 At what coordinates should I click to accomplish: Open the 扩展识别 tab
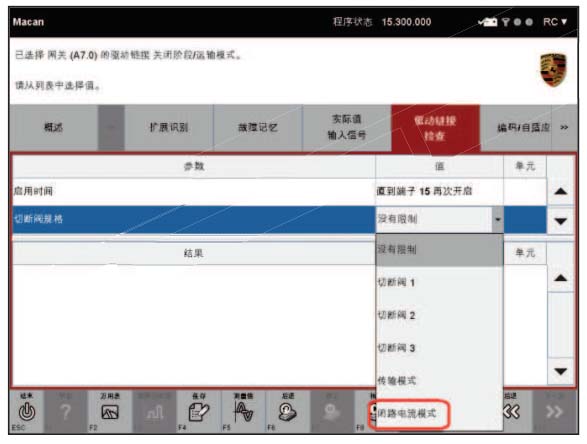(169, 128)
